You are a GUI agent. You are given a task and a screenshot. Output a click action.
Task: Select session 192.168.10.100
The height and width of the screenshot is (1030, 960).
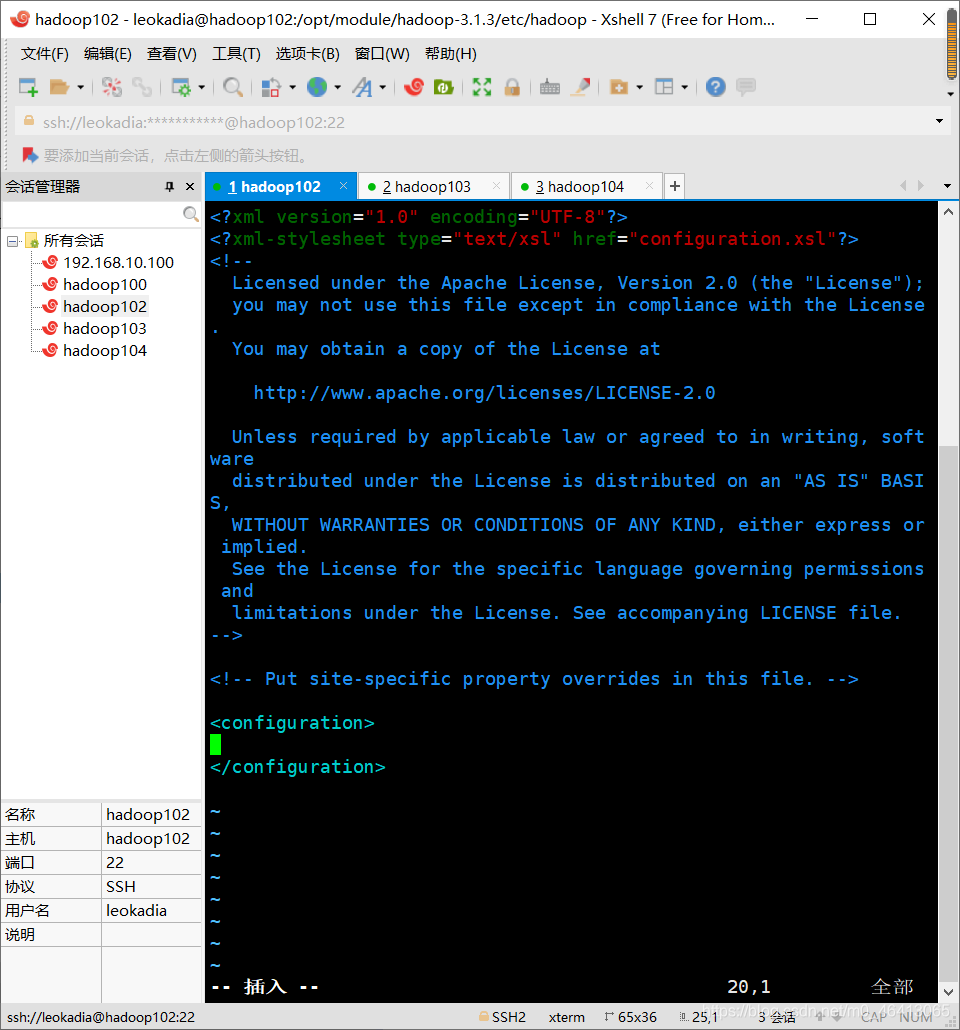click(118, 263)
